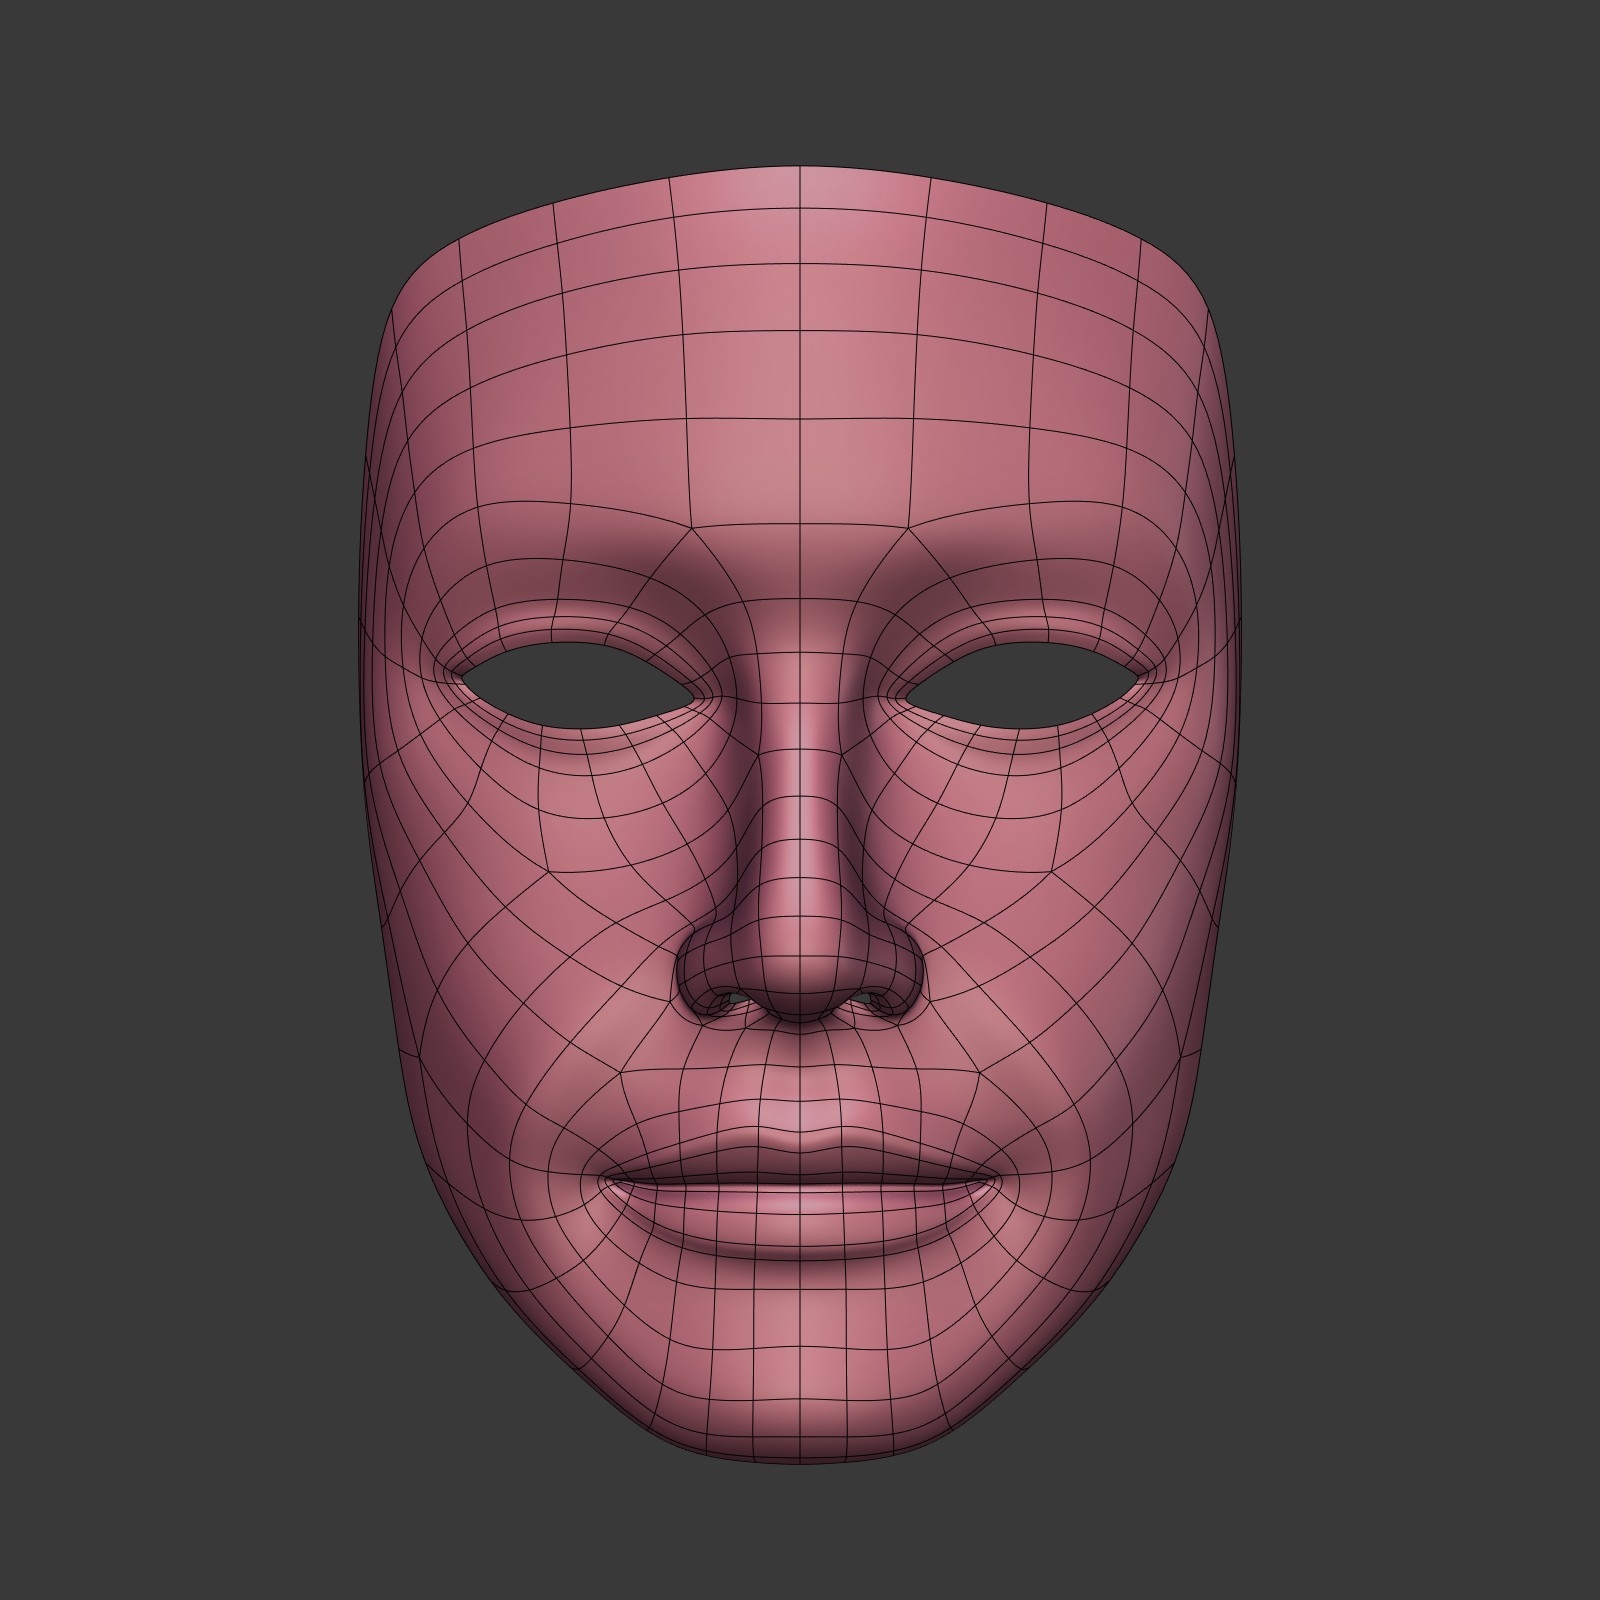The width and height of the screenshot is (1600, 1600).
Task: Select the tip of the nose
Action: [x=800, y=960]
